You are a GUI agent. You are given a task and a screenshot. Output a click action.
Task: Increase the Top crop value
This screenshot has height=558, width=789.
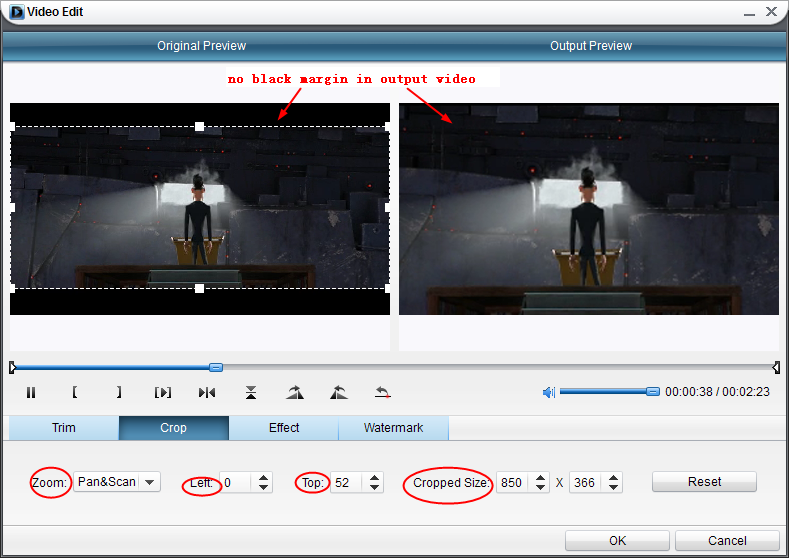pyautogui.click(x=374, y=477)
